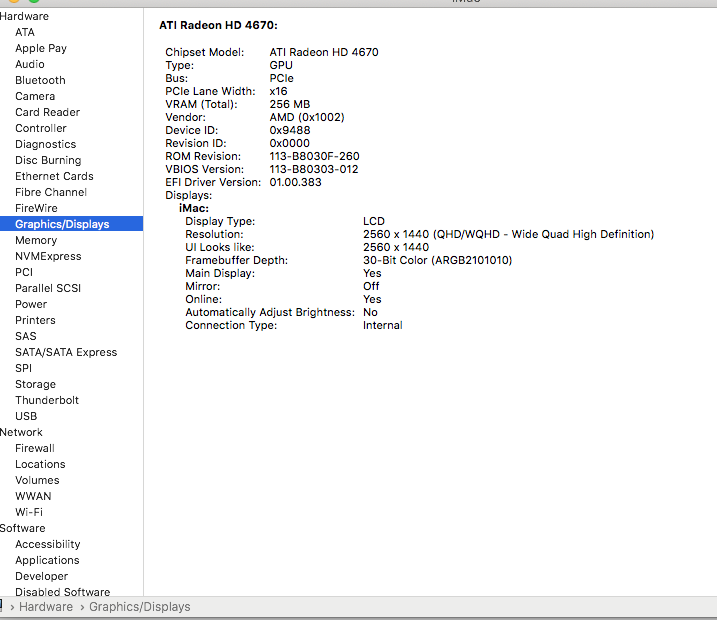This screenshot has height=620, width=717.
Task: Click Chipset Model value text
Action: point(324,52)
